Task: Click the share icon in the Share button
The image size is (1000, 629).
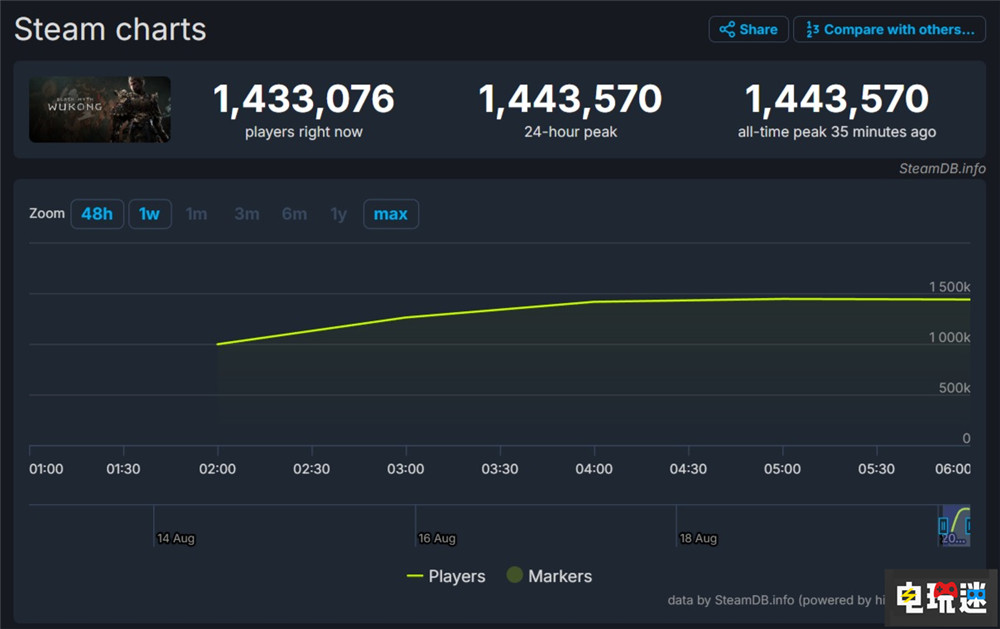Action: pos(727,29)
